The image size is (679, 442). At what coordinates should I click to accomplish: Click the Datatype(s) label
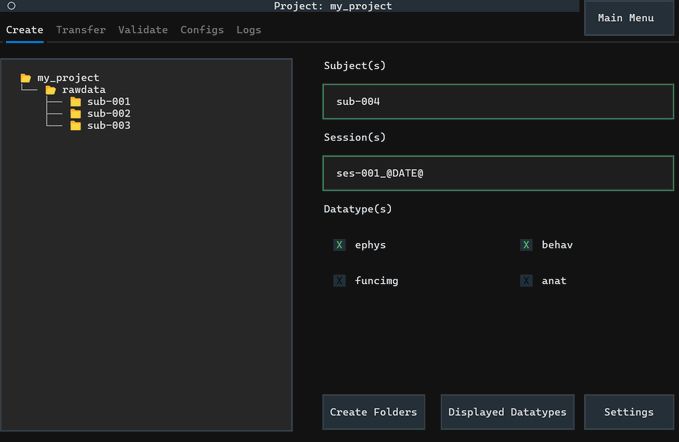[x=358, y=209]
